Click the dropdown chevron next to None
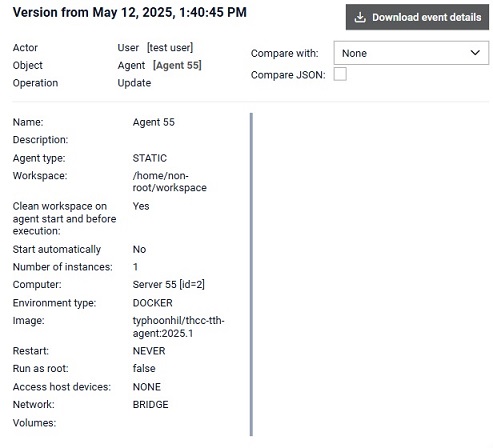This screenshot has height=448, width=493. (x=475, y=53)
